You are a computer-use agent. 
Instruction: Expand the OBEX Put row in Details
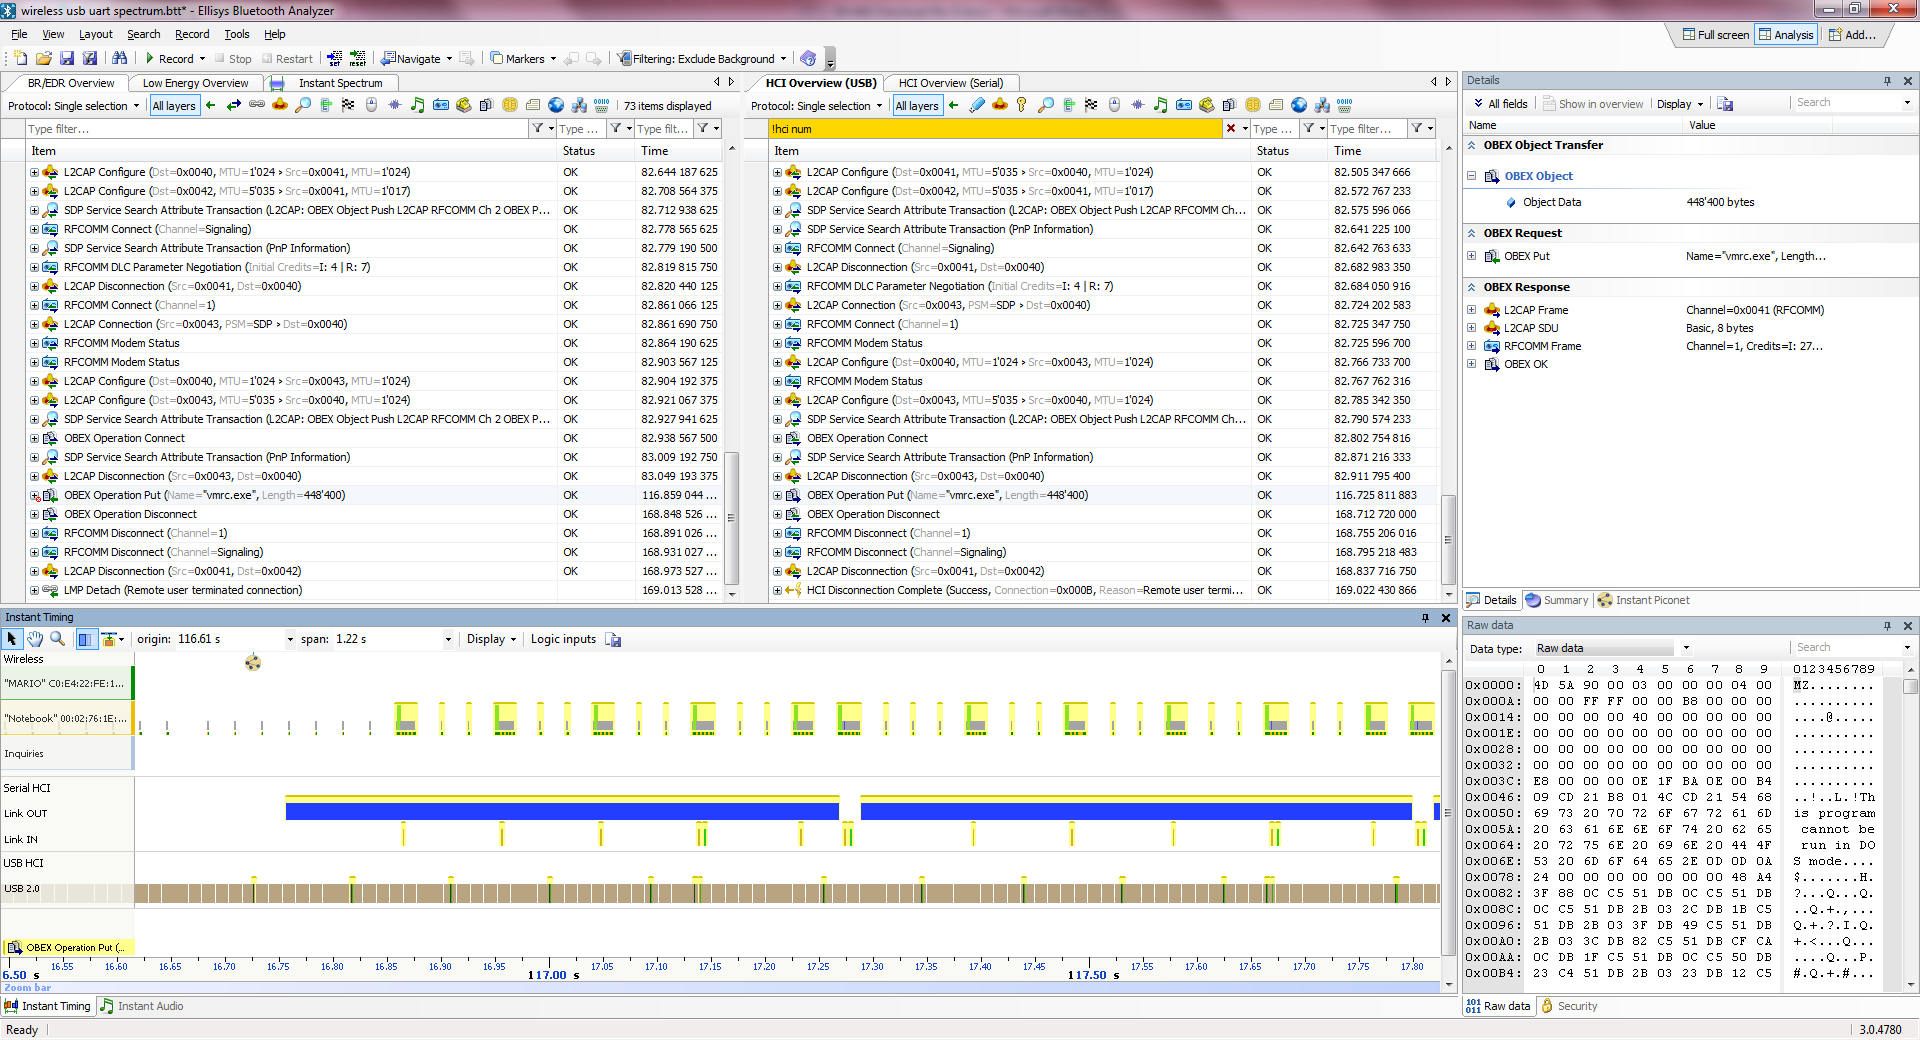(1472, 256)
